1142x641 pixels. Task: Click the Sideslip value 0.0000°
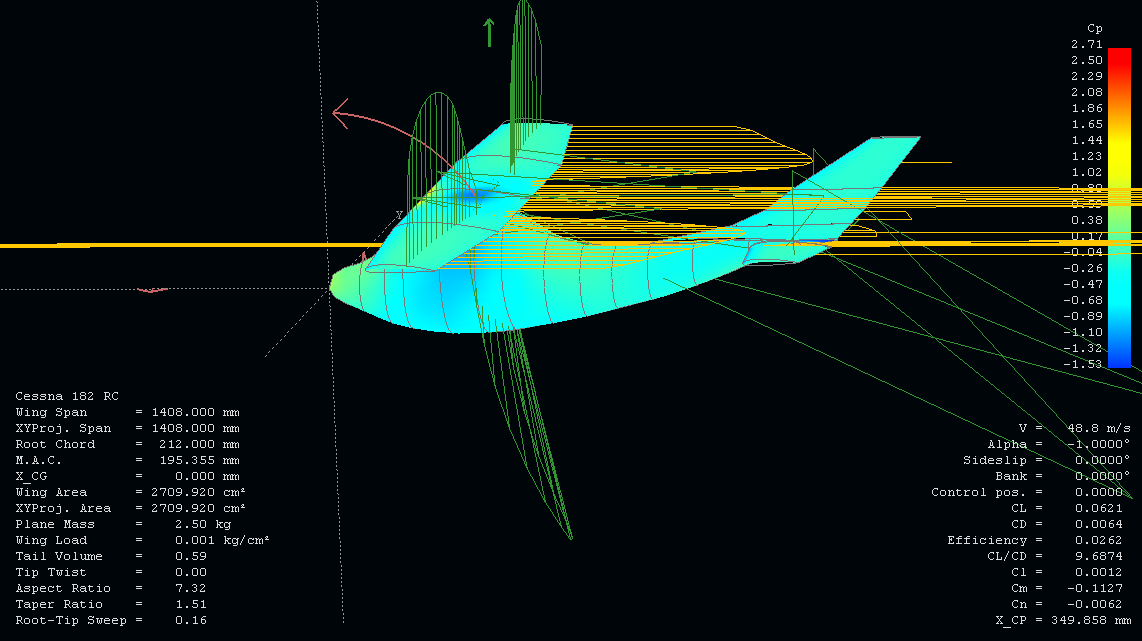pyautogui.click(x=1103, y=460)
